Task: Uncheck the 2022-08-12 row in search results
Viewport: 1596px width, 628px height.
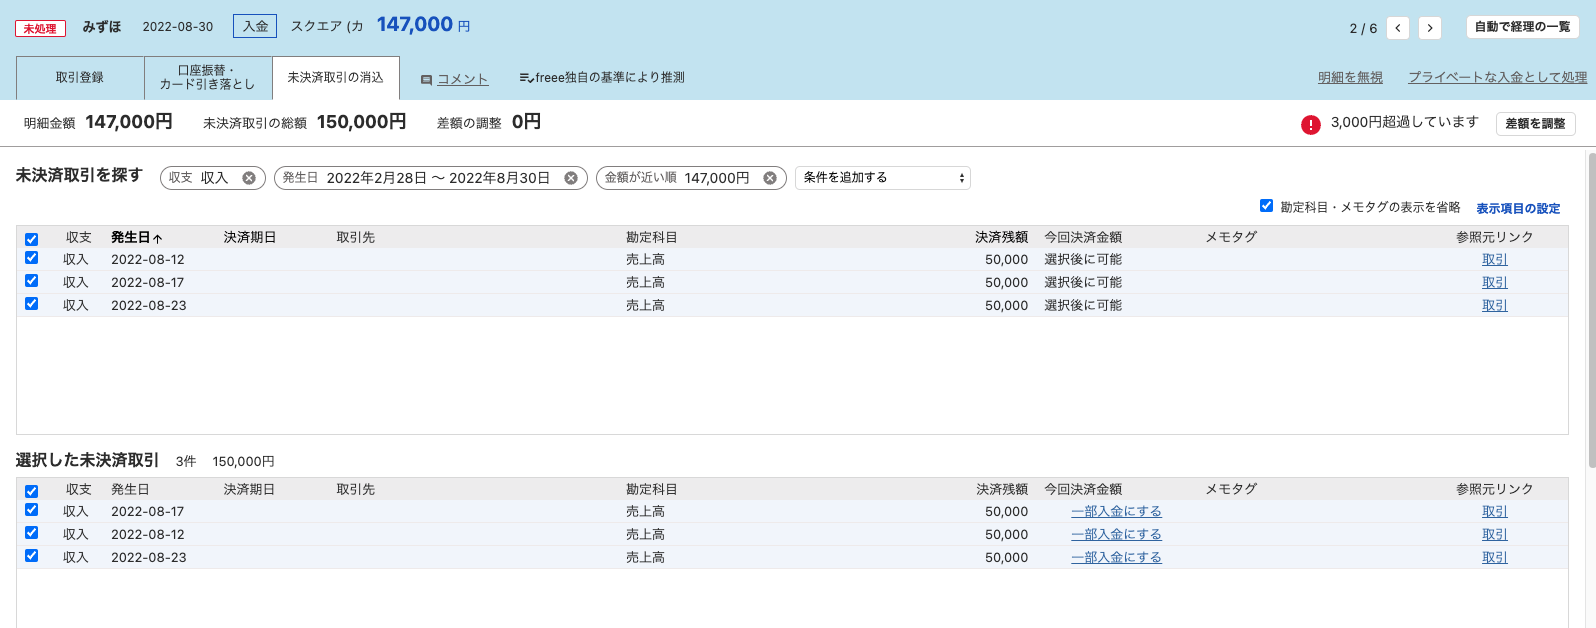Action: click(x=32, y=258)
